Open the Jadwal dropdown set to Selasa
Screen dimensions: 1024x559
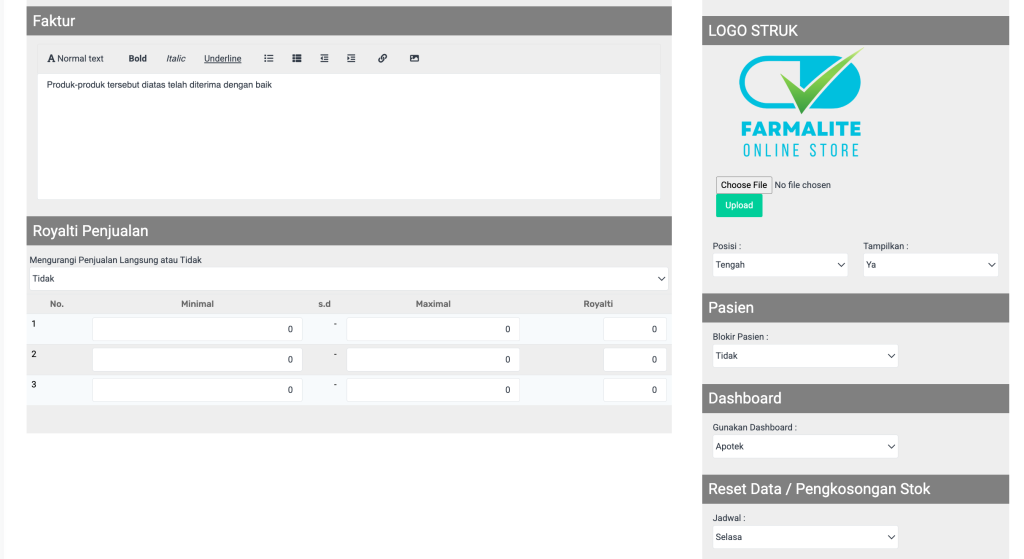pos(805,538)
